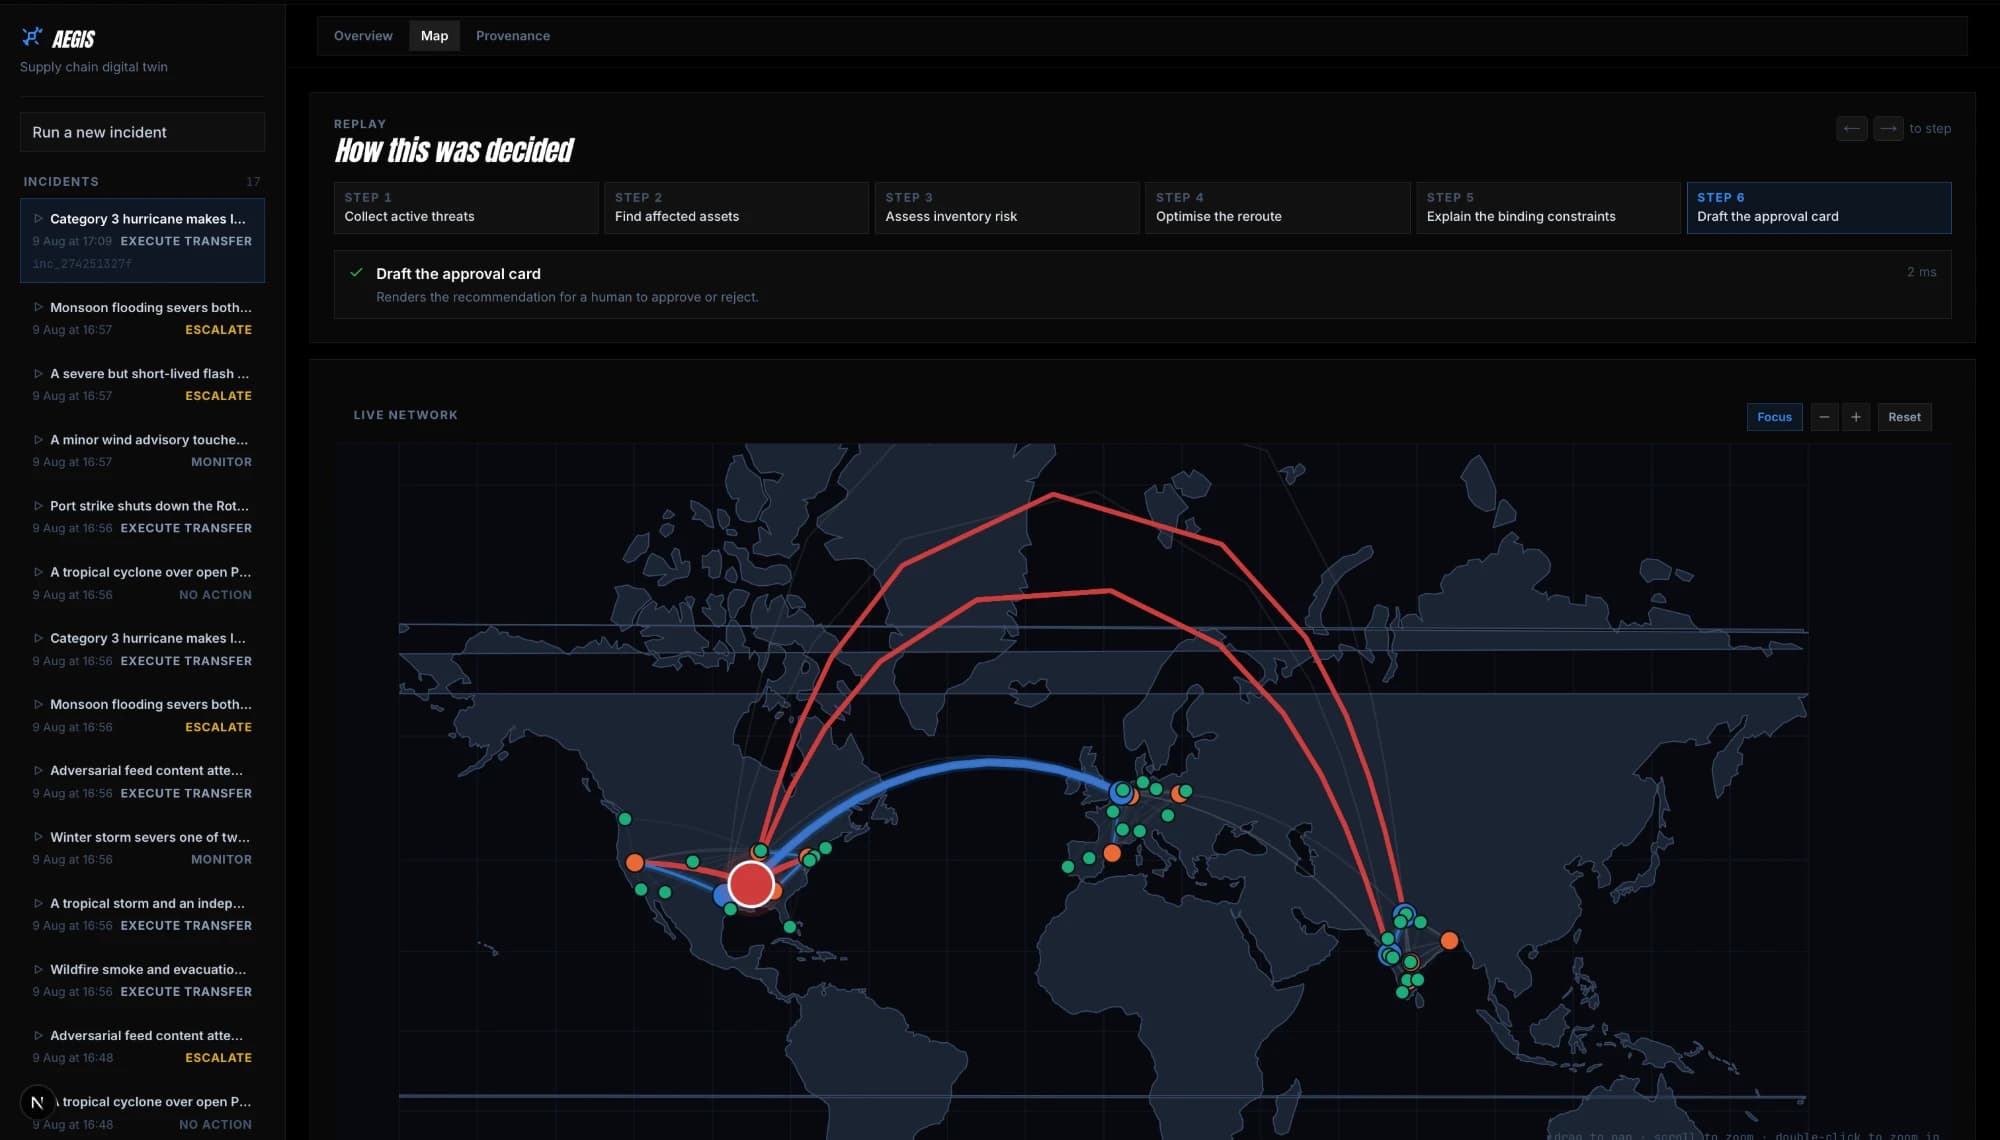Screen dimensions: 2000x1140
Task: Click the green checkmark beside Draft the approval card
Action: click(x=356, y=273)
